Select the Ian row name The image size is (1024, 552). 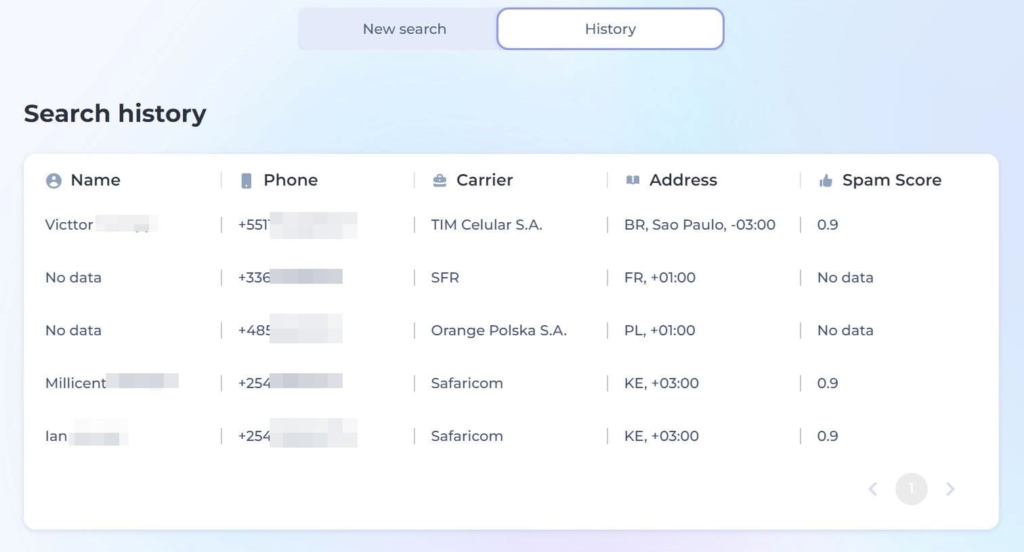point(86,436)
